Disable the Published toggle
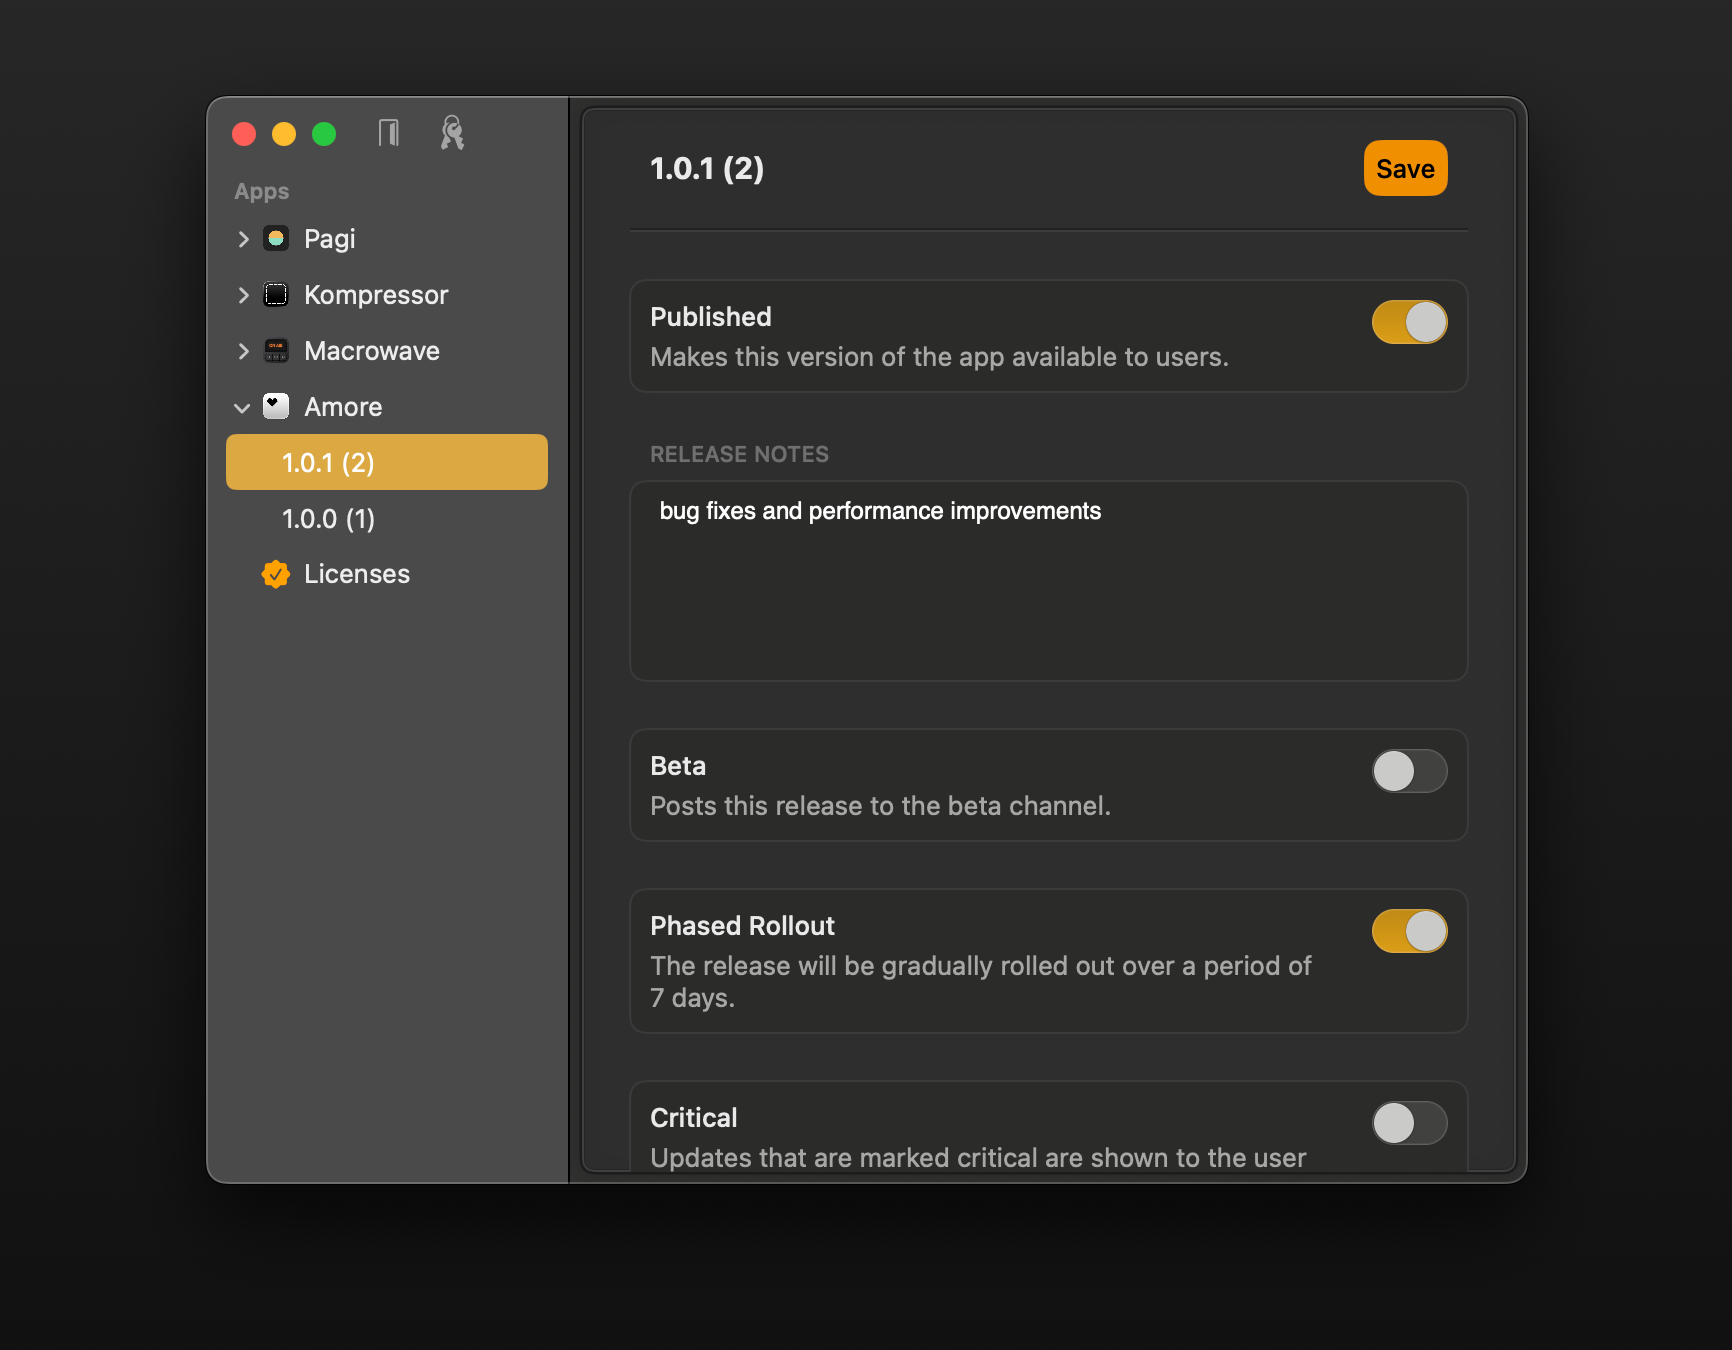1732x1350 pixels. [1409, 322]
